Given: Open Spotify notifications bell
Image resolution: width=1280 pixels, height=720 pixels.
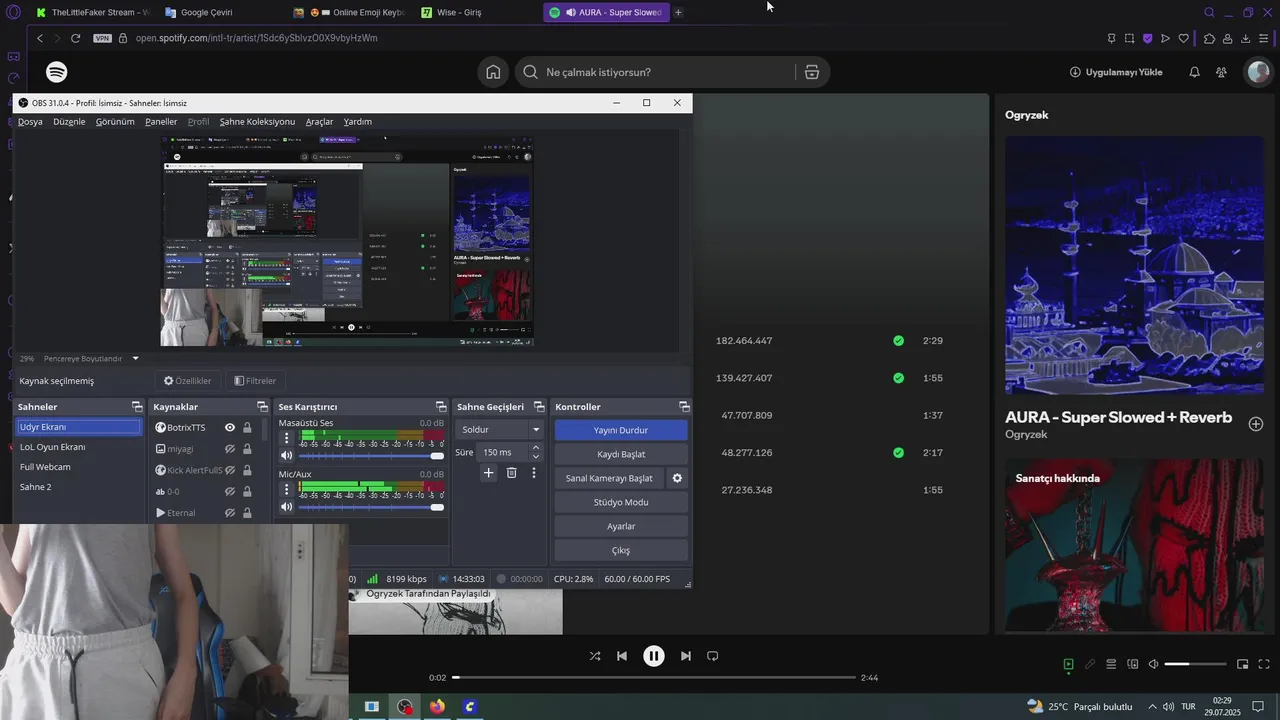Looking at the screenshot, I should pyautogui.click(x=1194, y=72).
